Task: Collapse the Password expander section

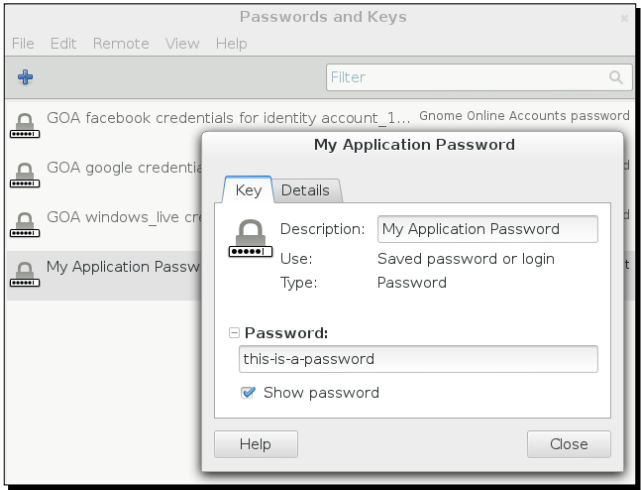Action: click(x=234, y=332)
